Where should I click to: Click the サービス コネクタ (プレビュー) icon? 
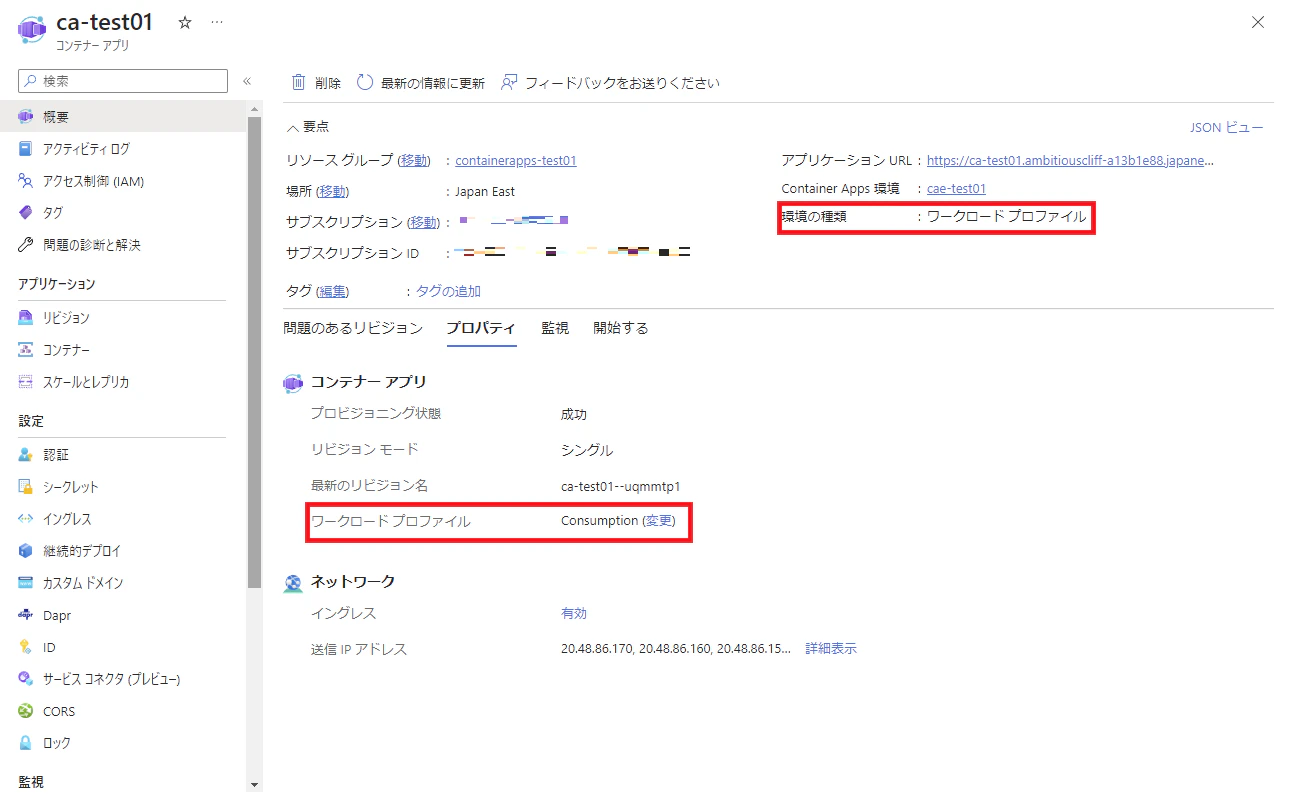26,679
